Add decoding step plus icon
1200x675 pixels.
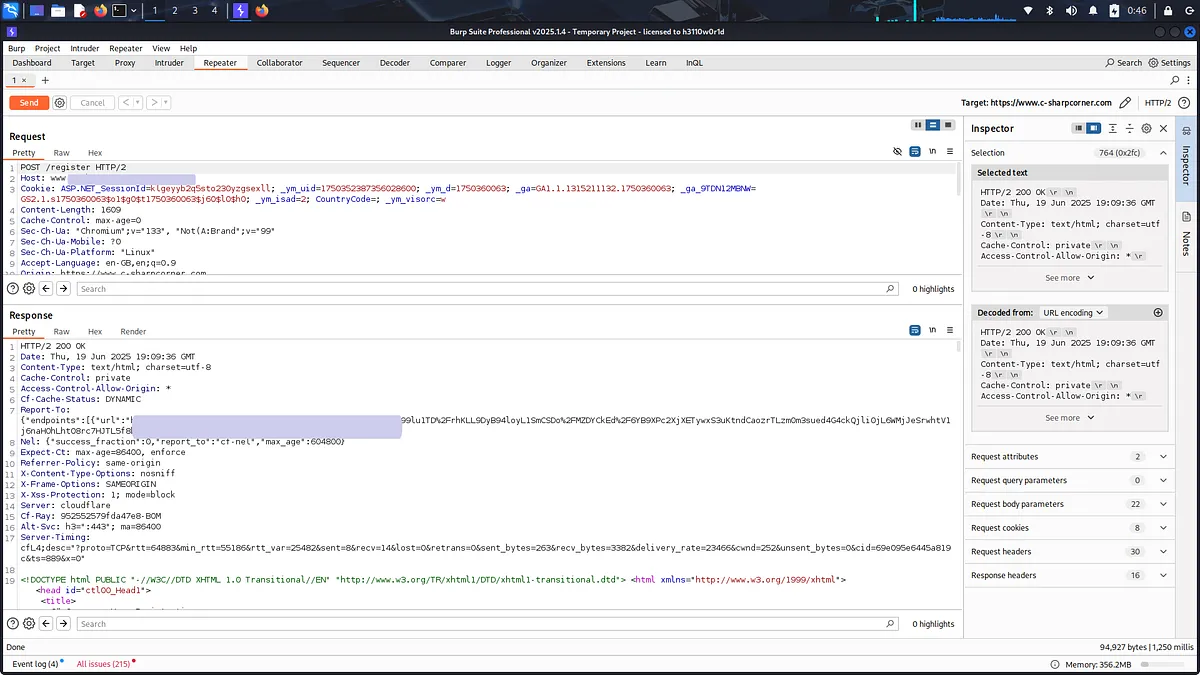coord(1158,312)
